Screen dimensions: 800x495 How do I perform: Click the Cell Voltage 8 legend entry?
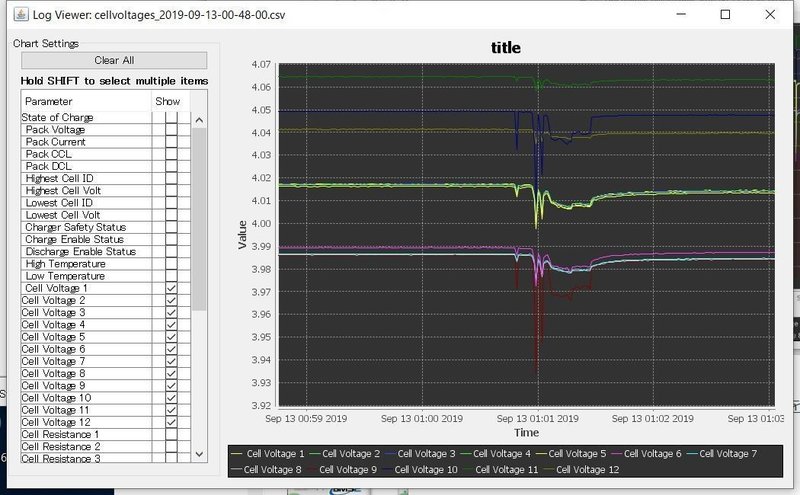coord(266,469)
